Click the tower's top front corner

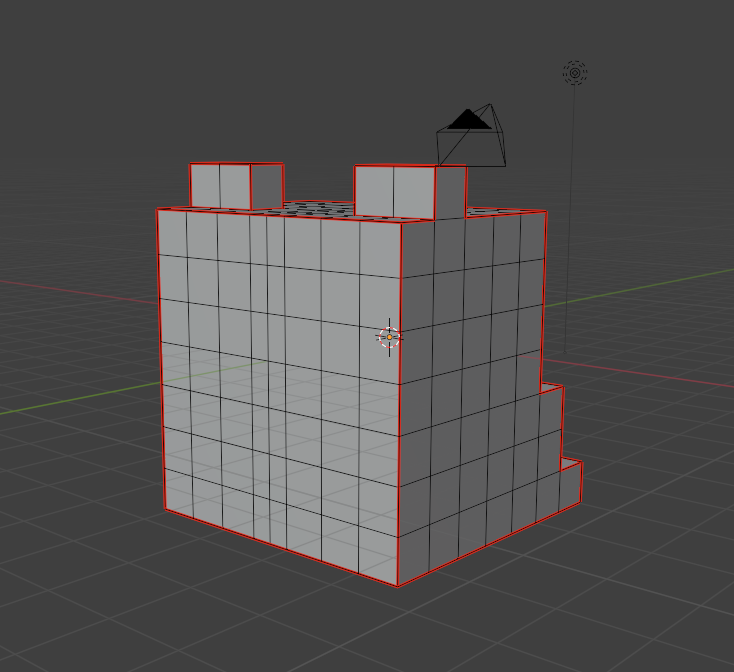[400, 222]
